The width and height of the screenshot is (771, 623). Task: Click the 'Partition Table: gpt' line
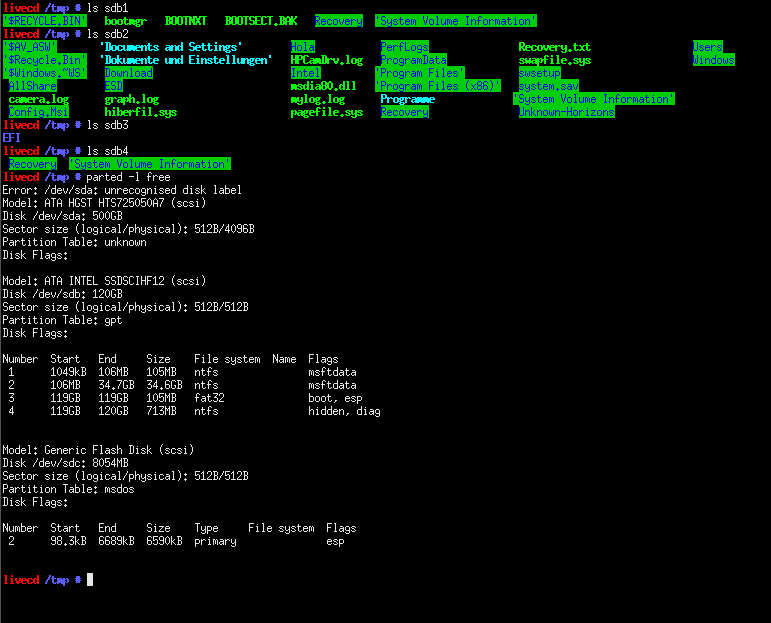62,320
